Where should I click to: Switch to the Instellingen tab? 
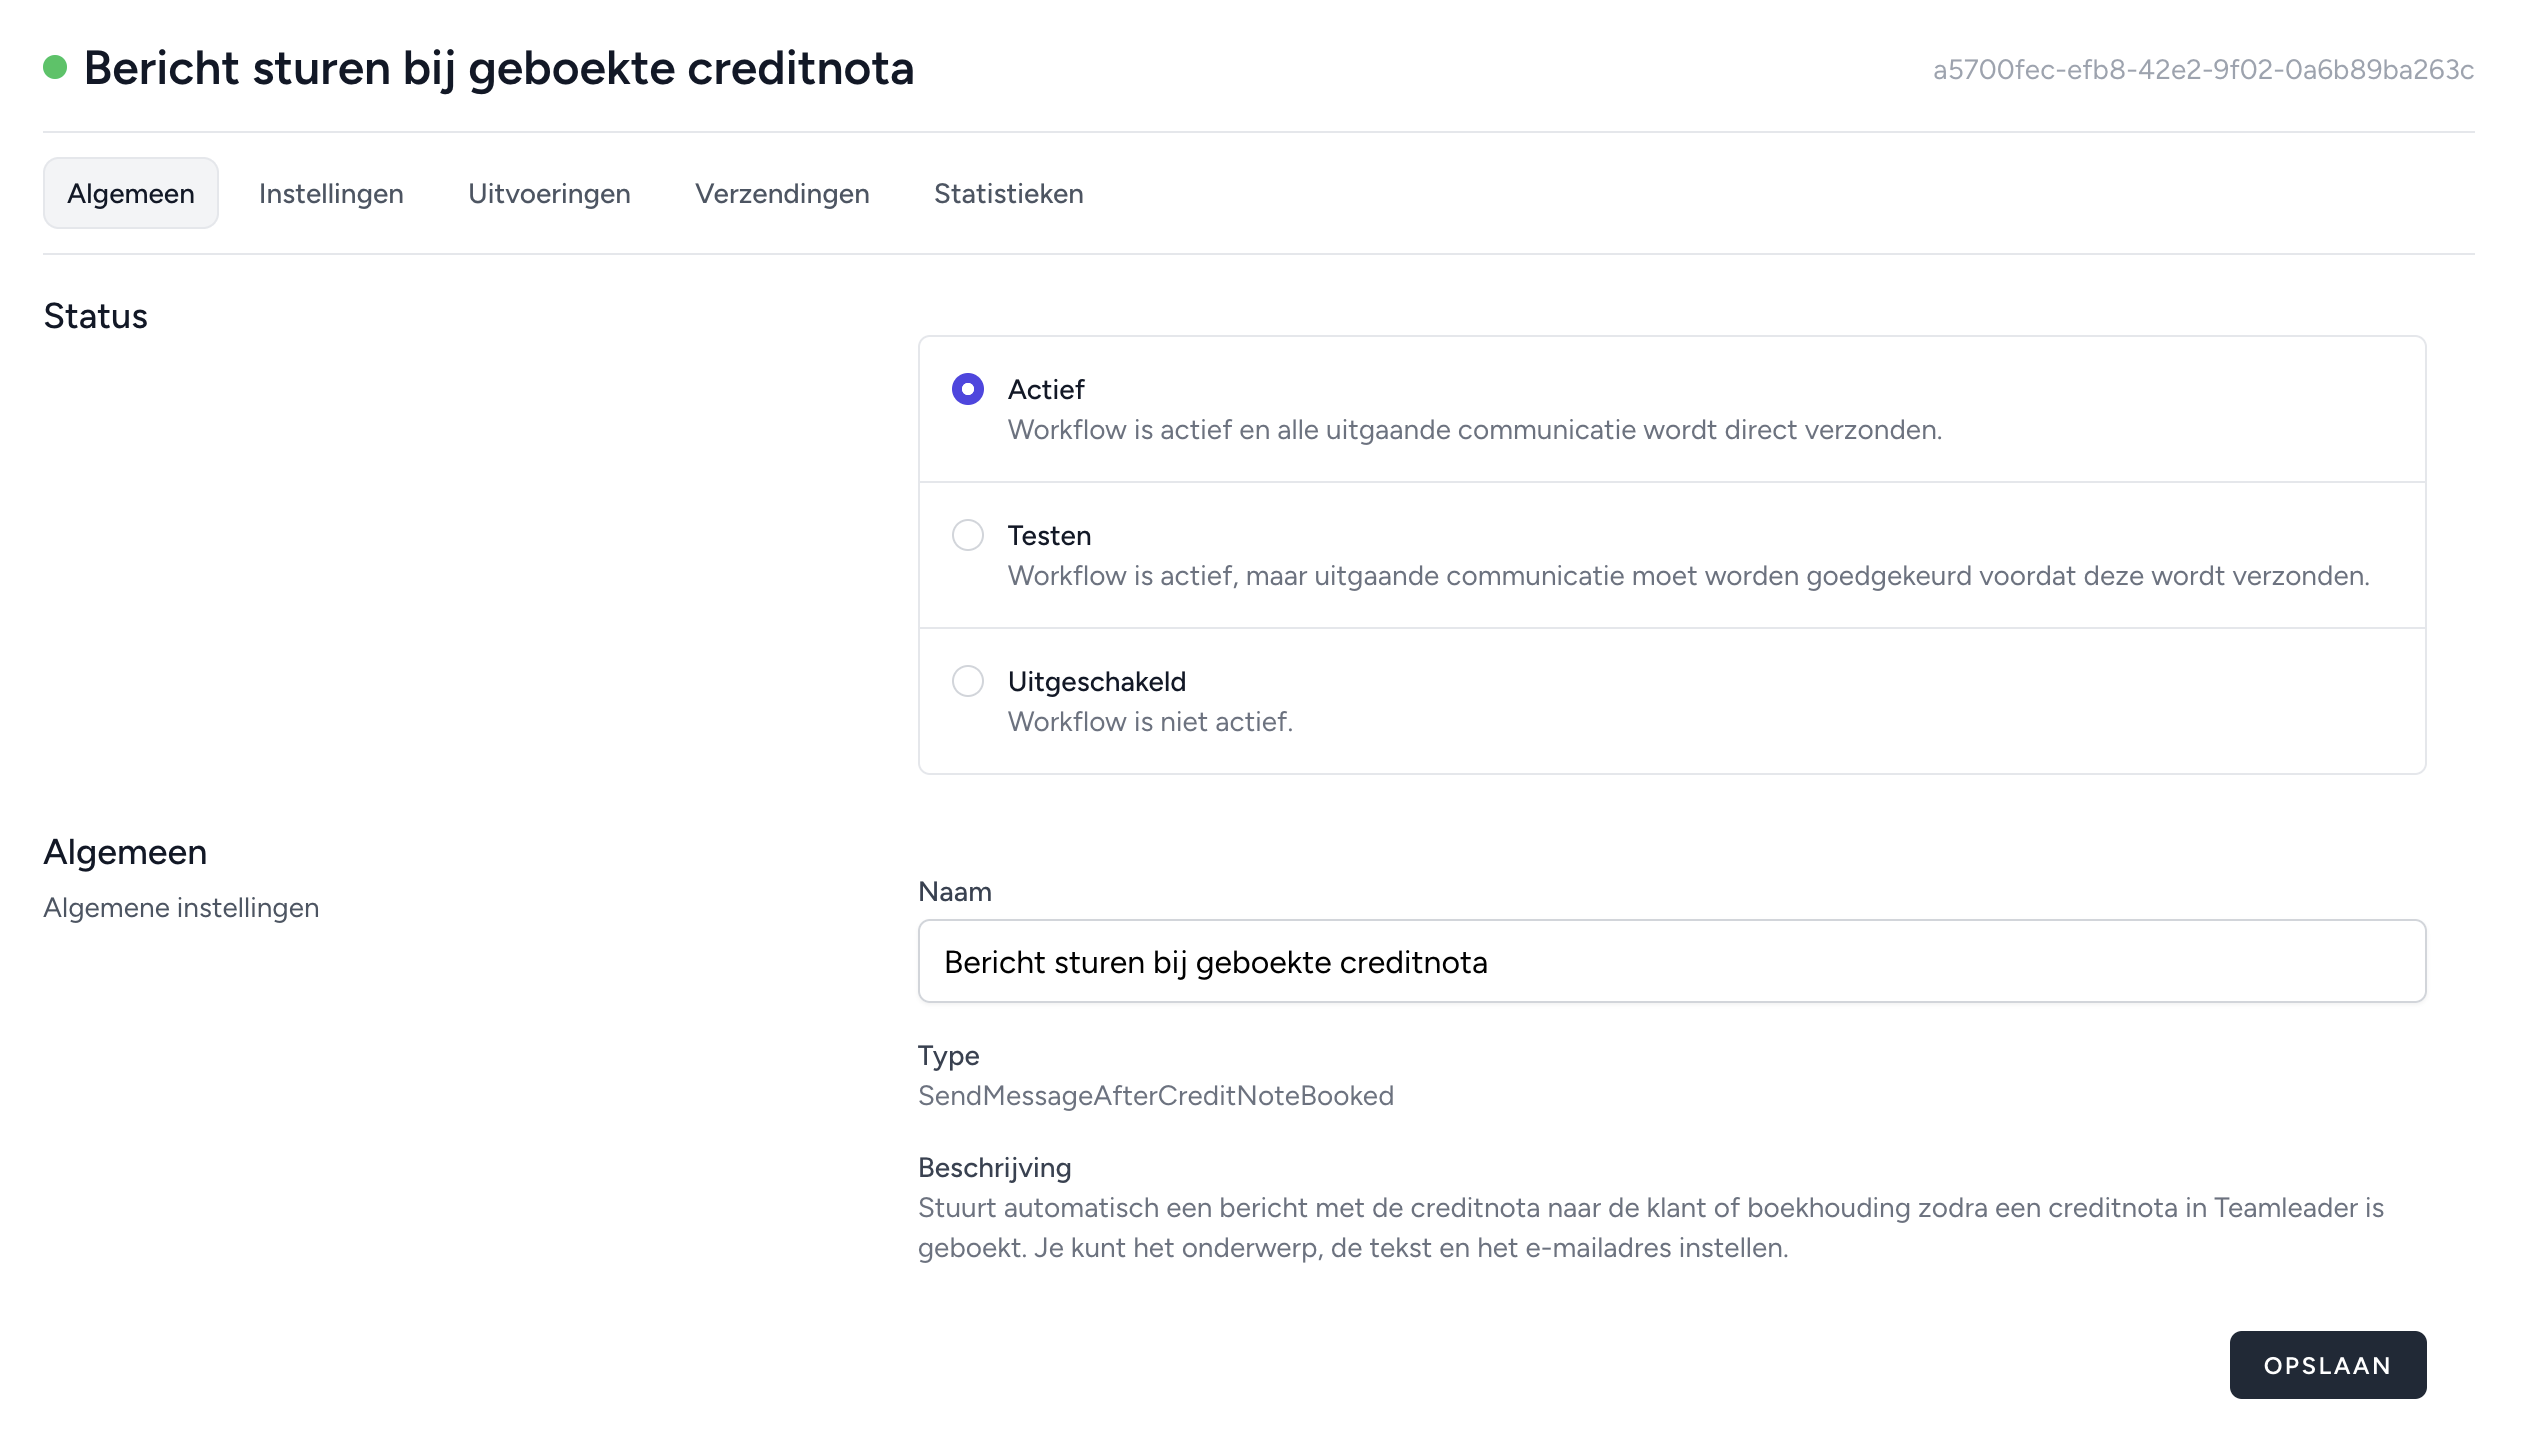coord(331,193)
